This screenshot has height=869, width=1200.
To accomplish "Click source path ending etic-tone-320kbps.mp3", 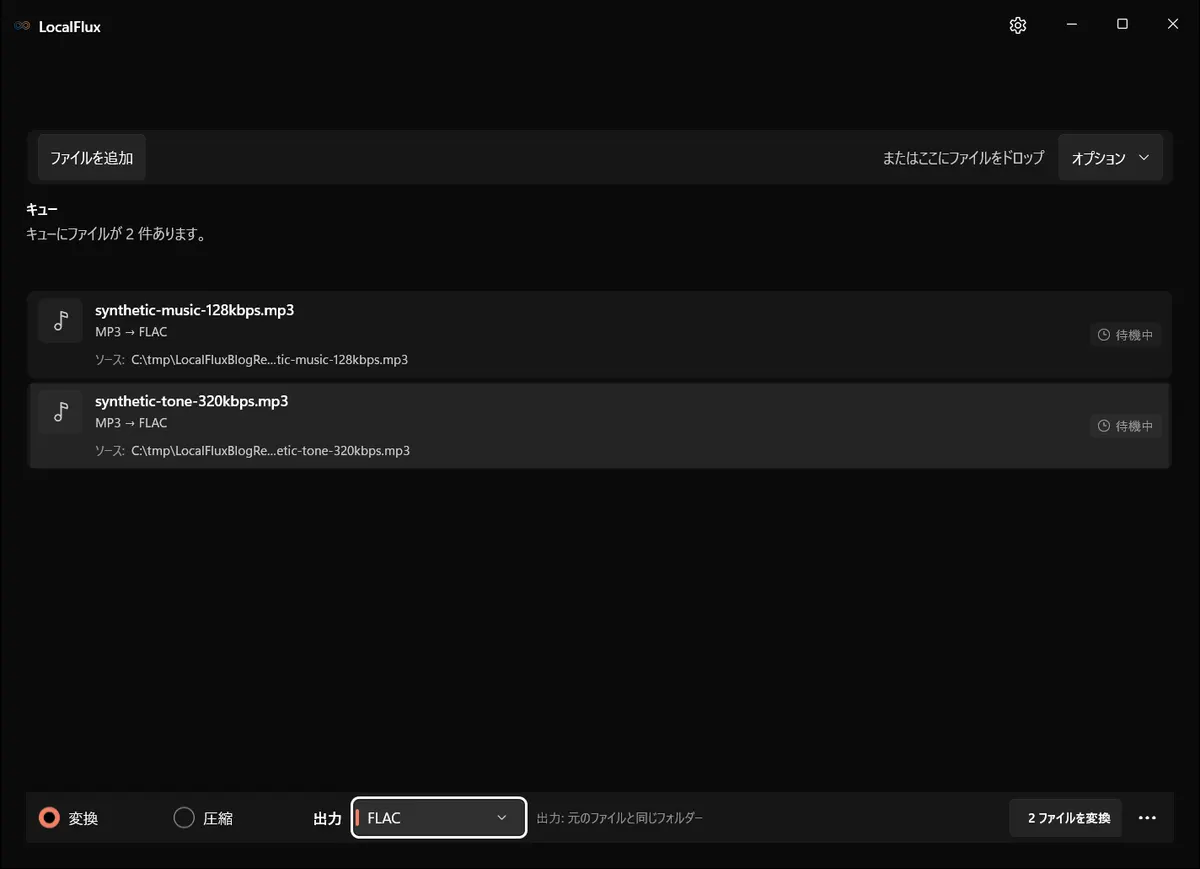I will tap(270, 451).
